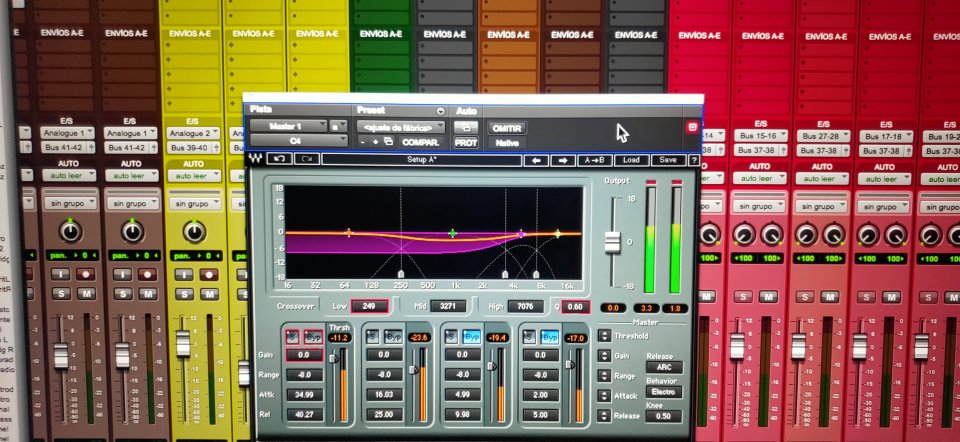960x442 pixels.
Task: Click the Knee 0.50 value field
Action: coord(664,416)
